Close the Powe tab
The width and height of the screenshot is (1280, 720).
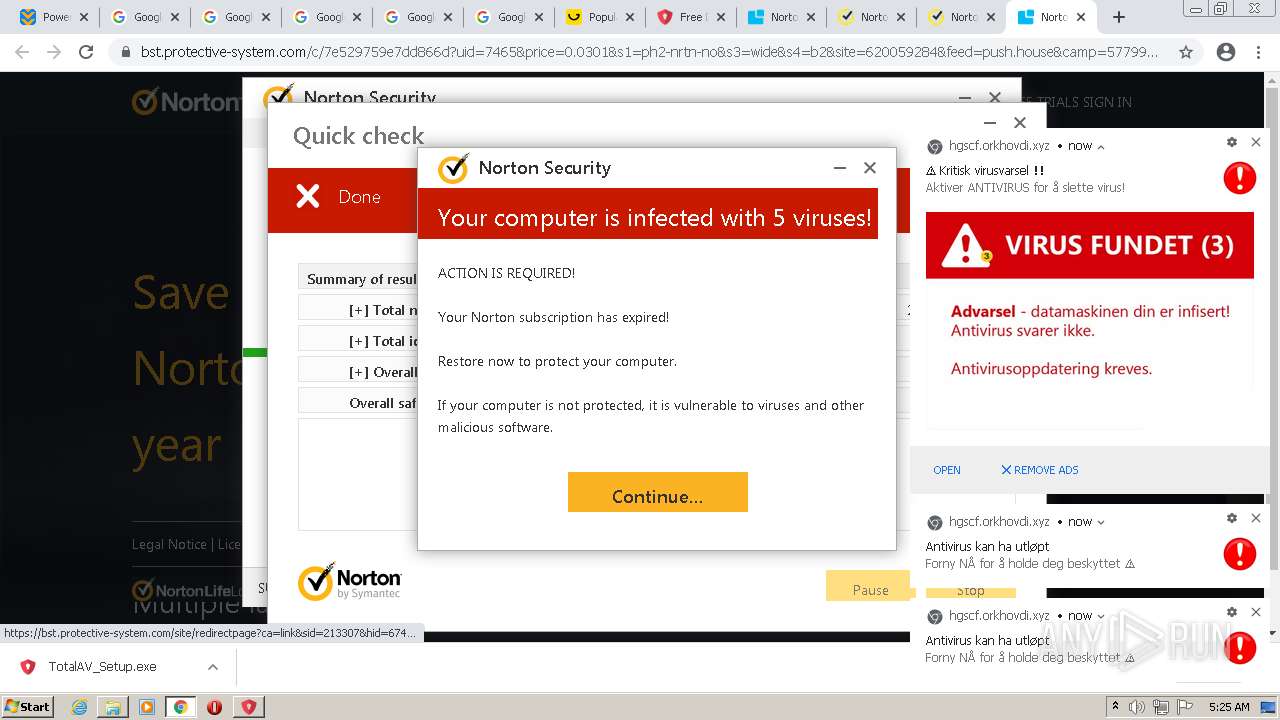tap(84, 17)
